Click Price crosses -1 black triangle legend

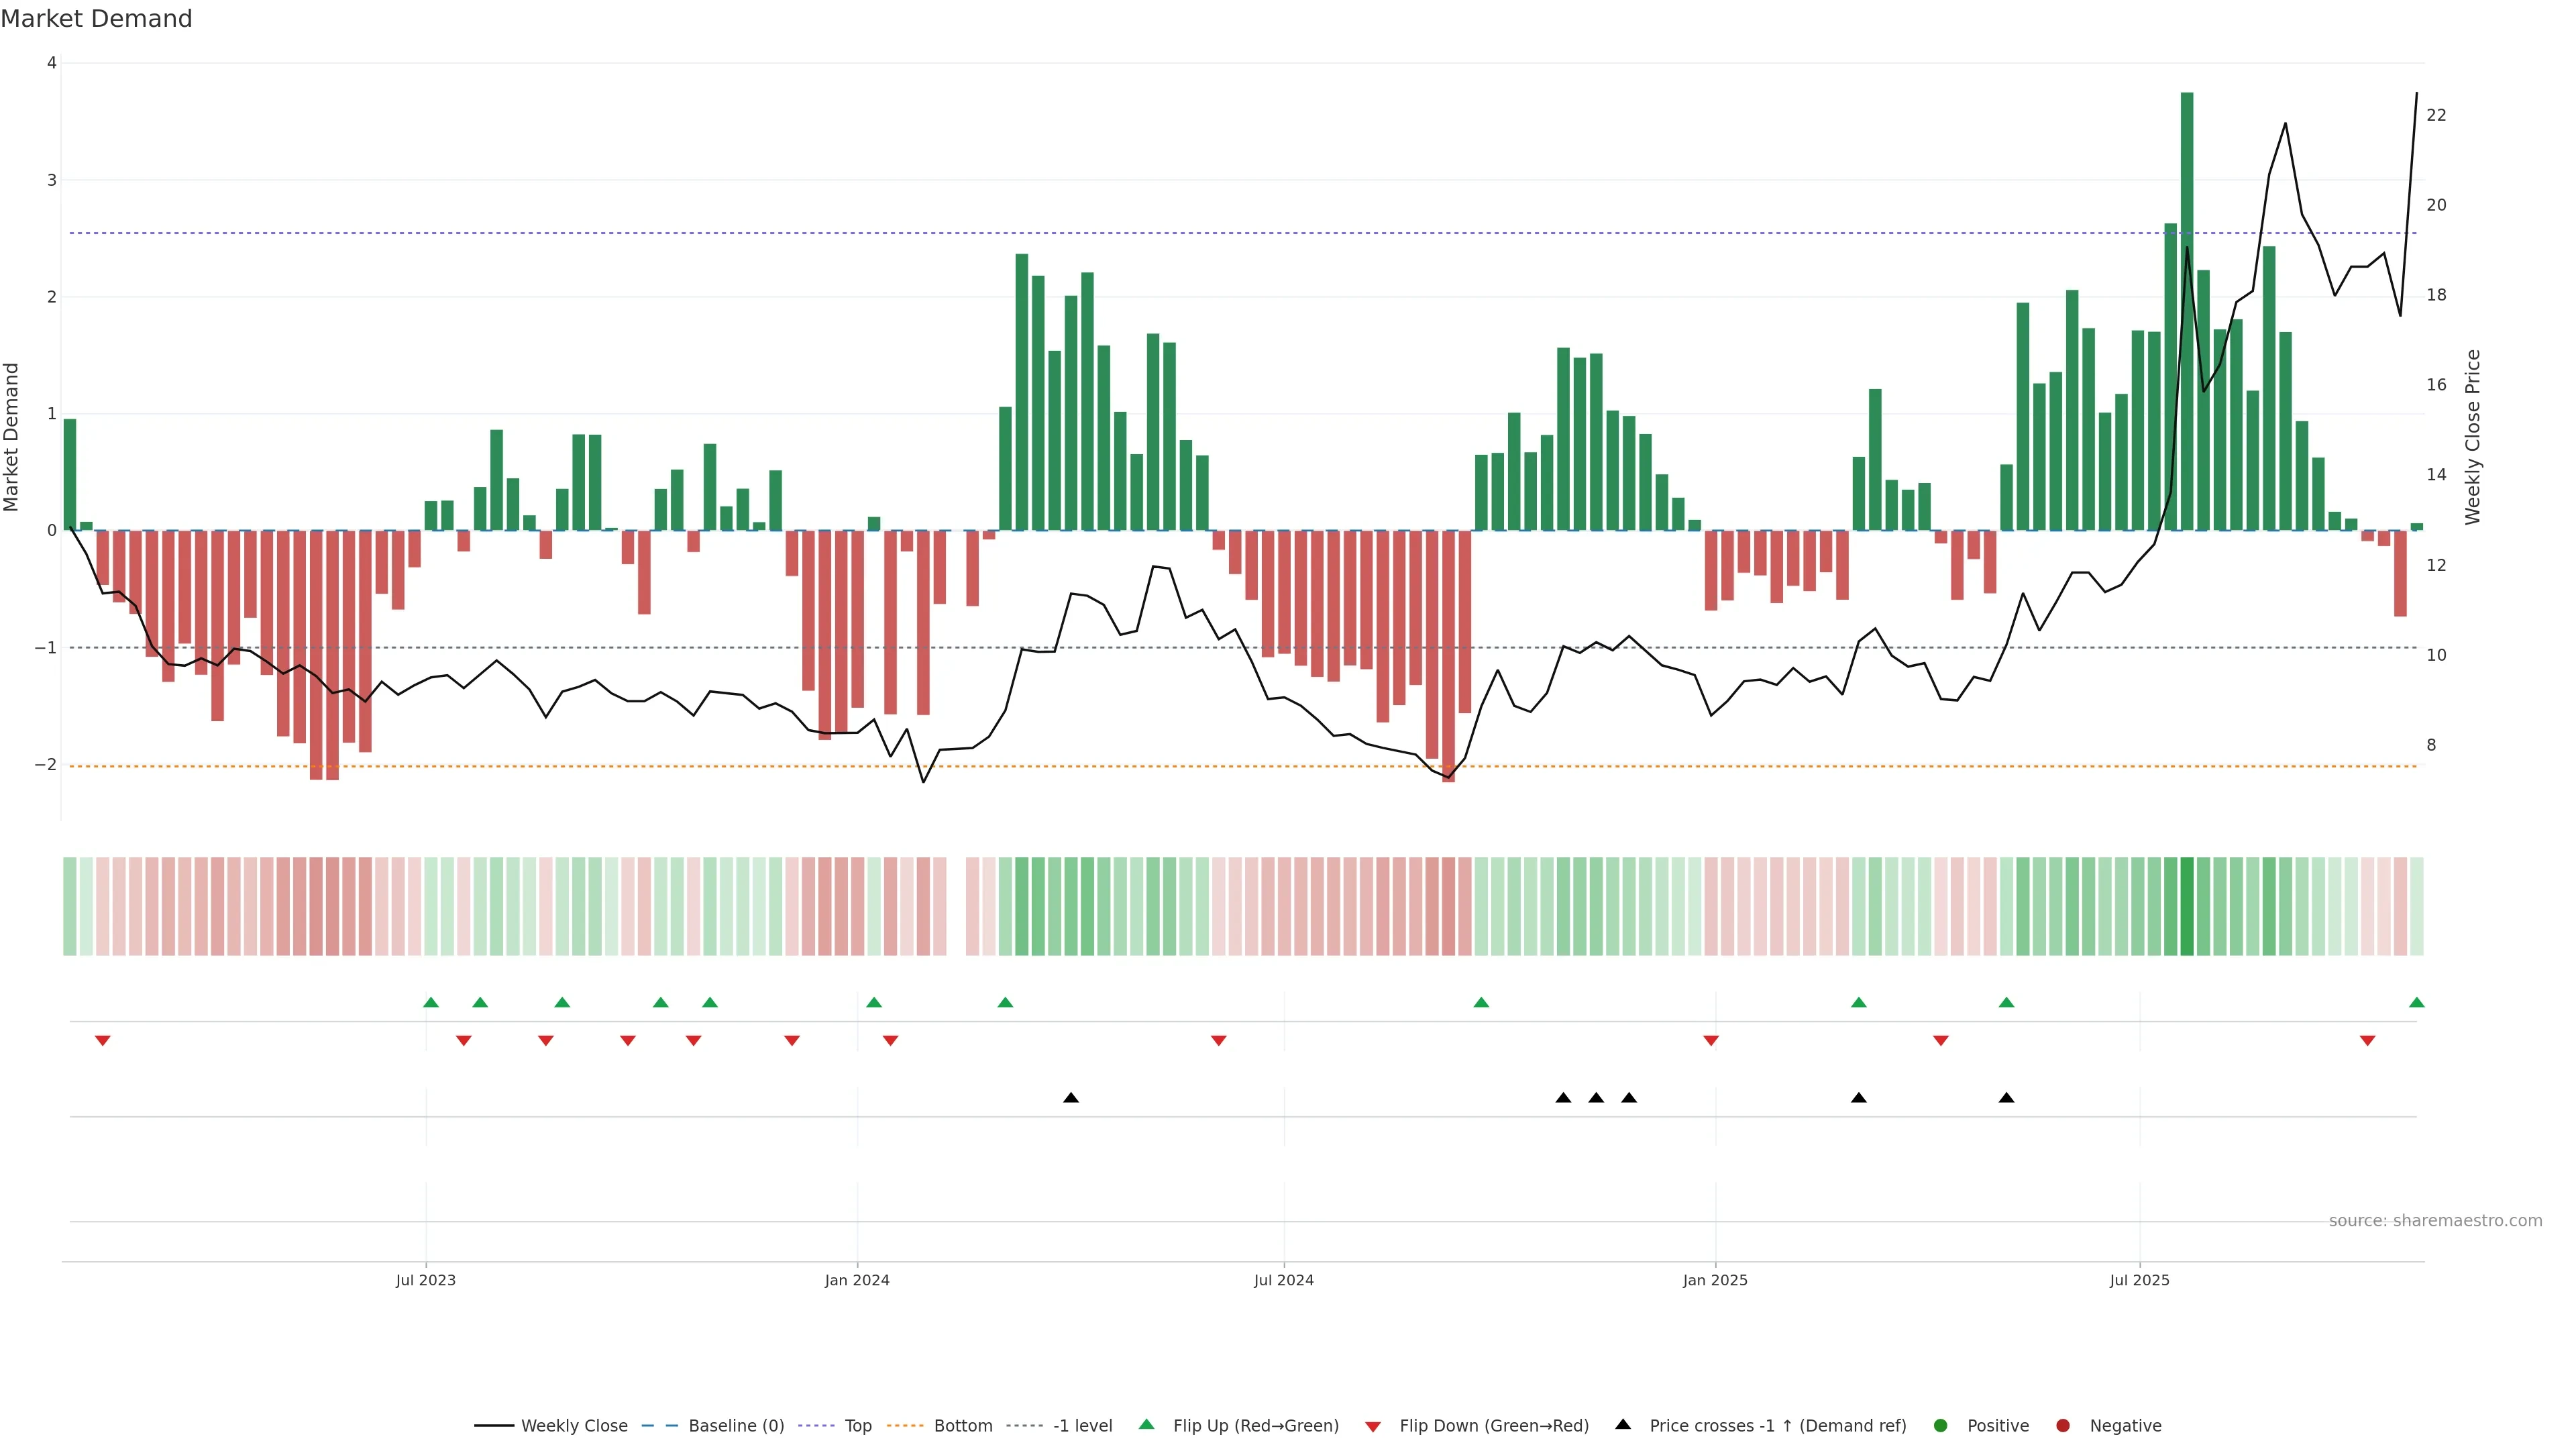tap(1623, 1425)
